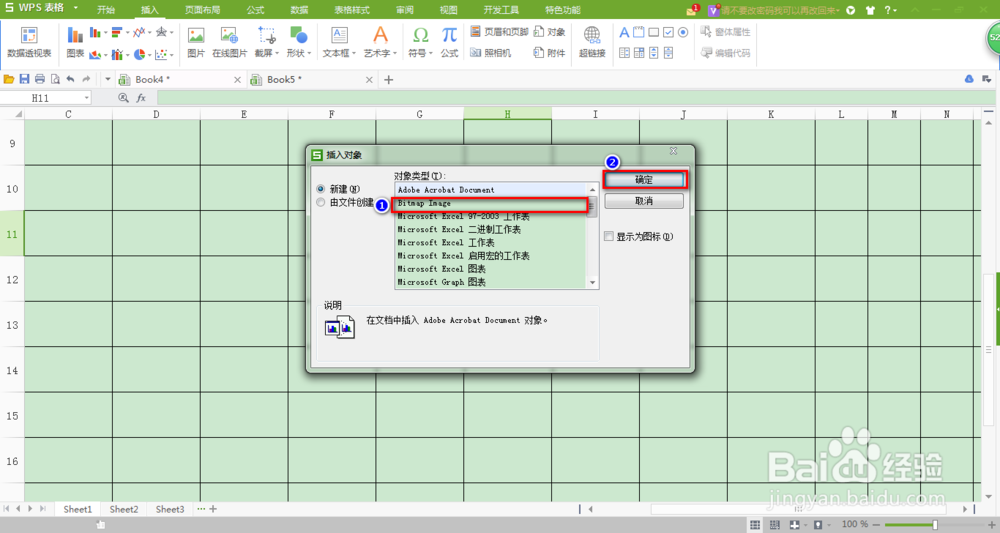Insert 艺术字 word art
1000x533 pixels.
(380, 42)
